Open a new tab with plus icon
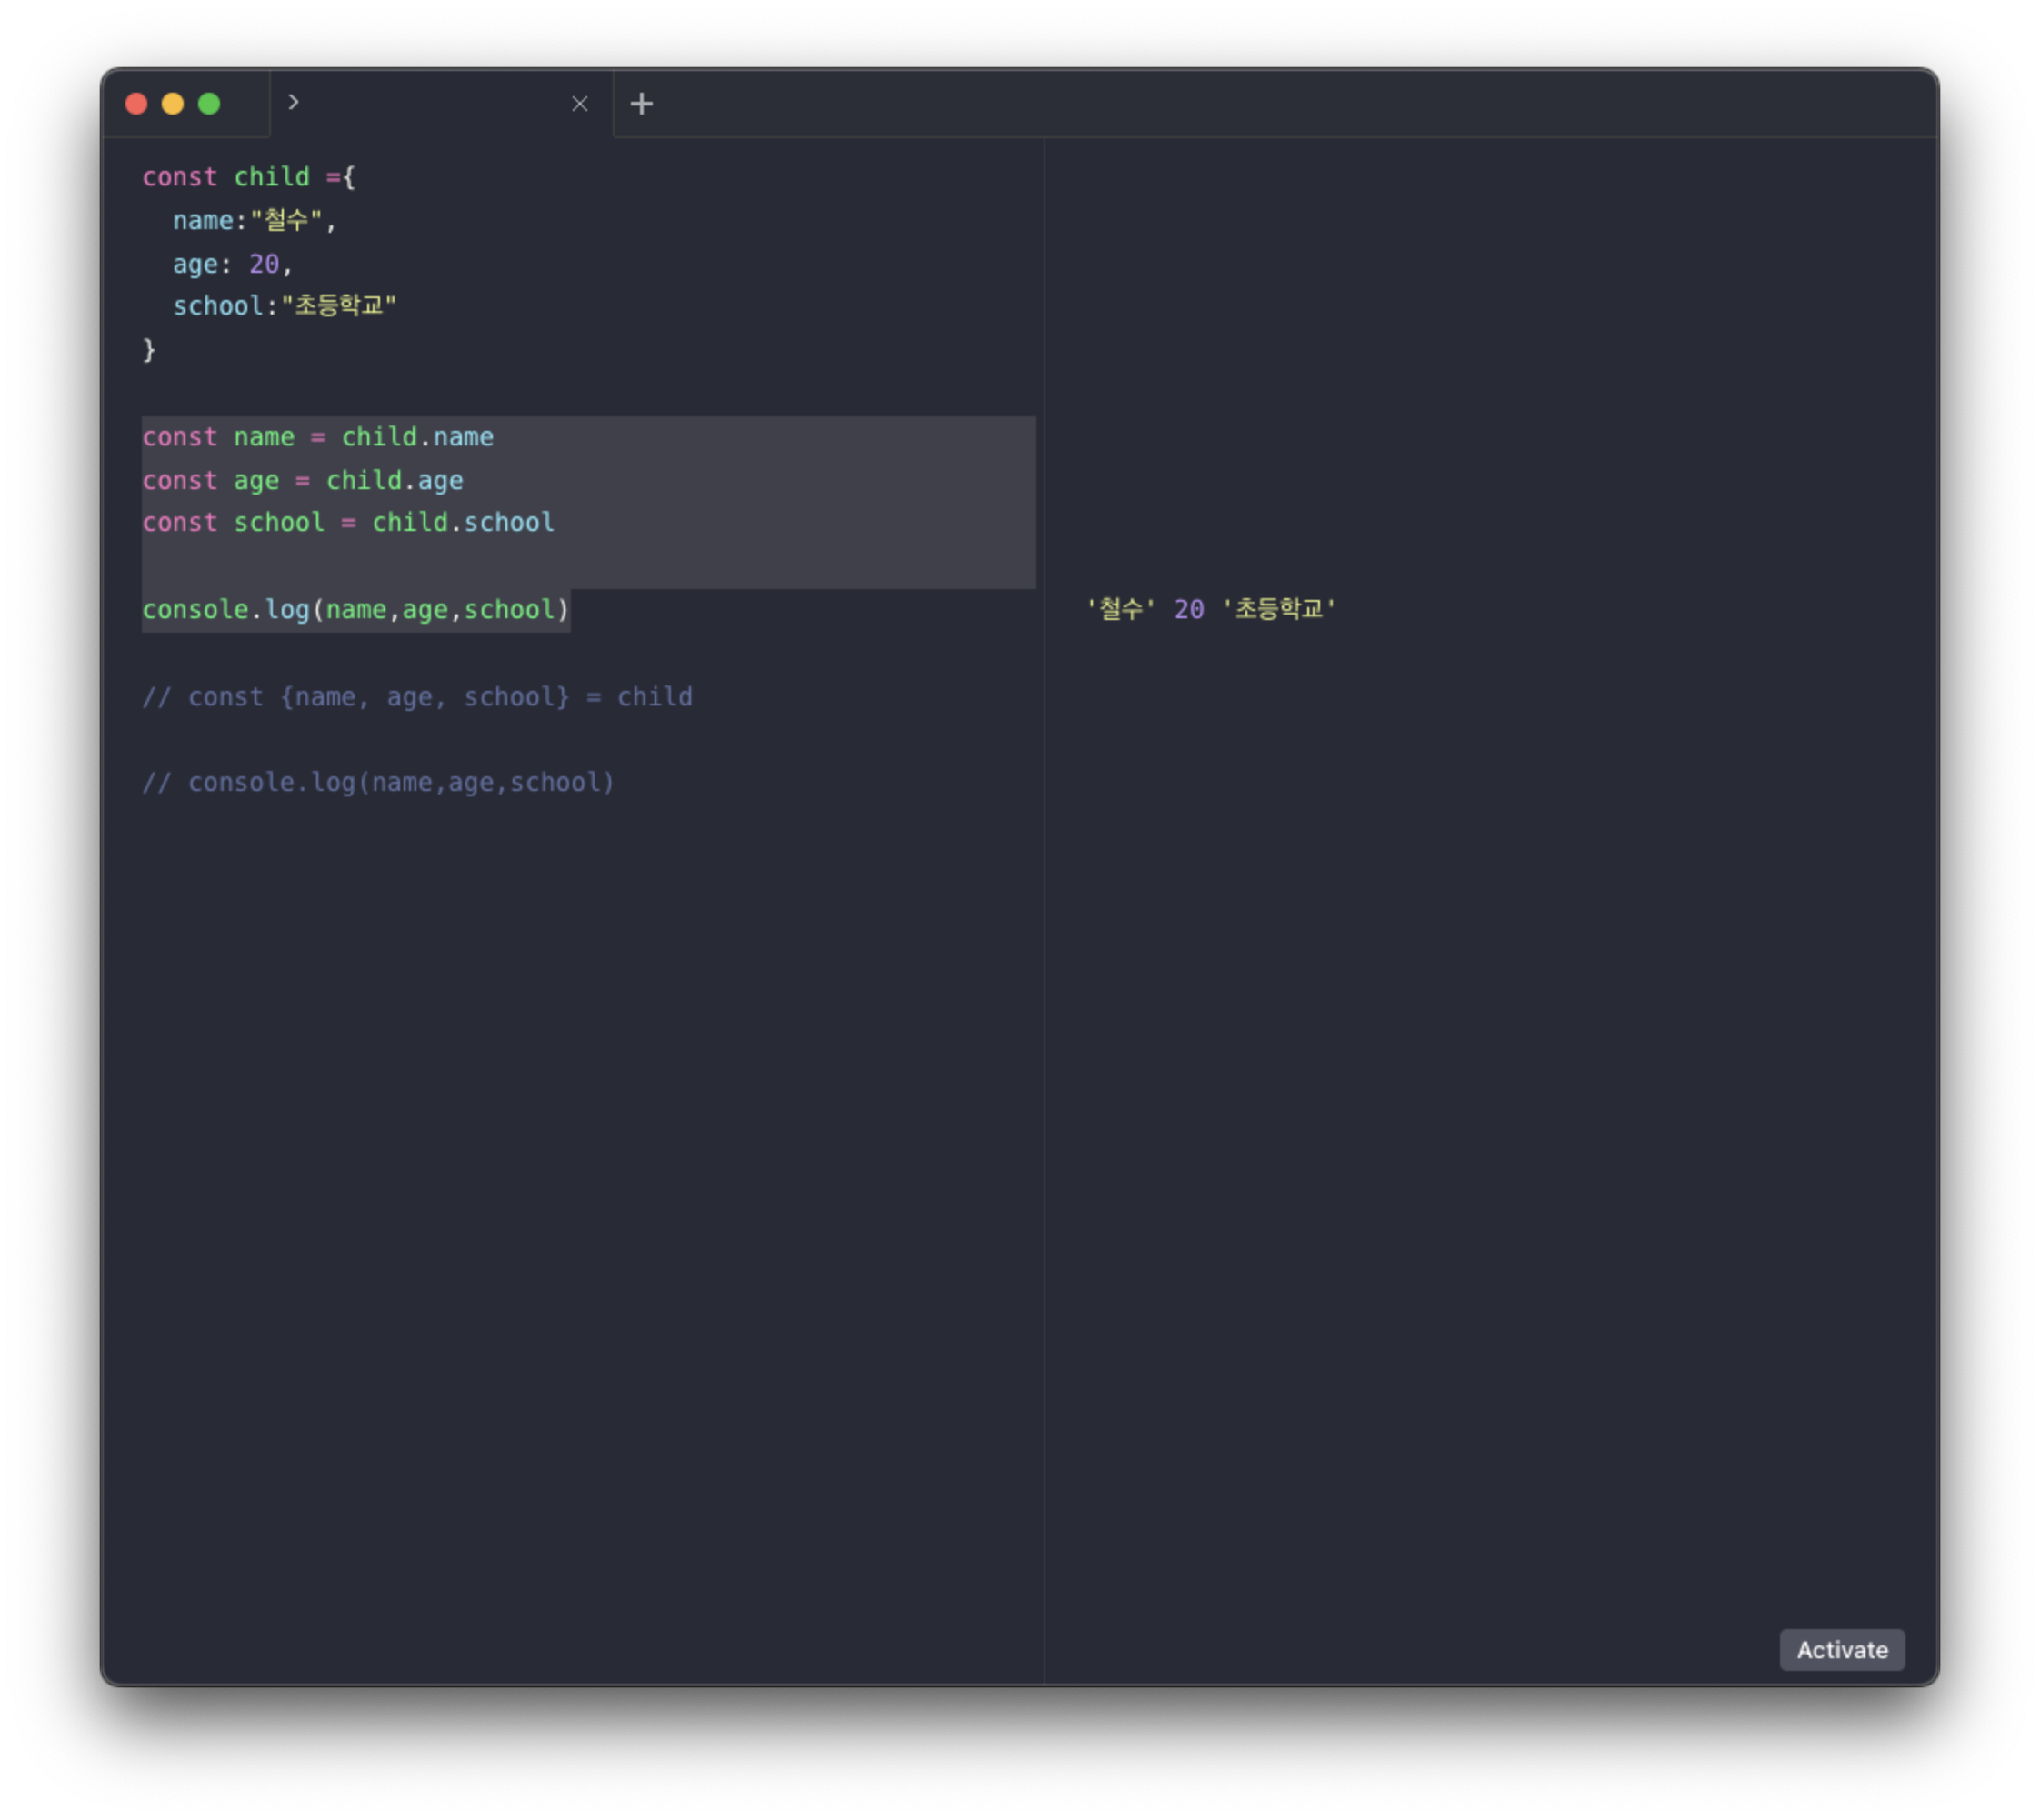The width and height of the screenshot is (2040, 1820). point(641,104)
